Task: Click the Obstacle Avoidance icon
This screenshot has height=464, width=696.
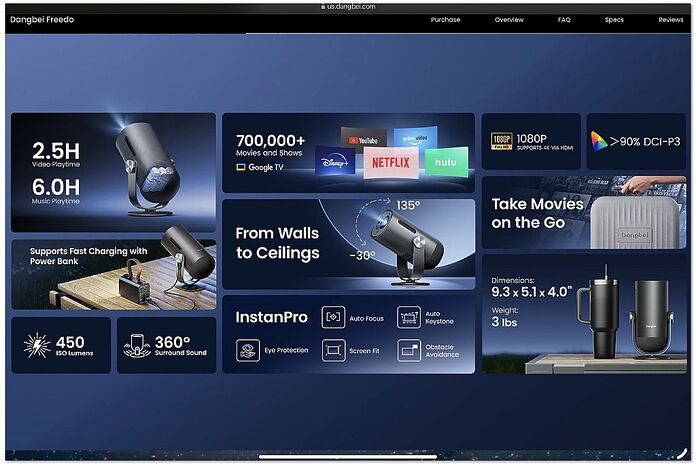Action: [x=409, y=350]
